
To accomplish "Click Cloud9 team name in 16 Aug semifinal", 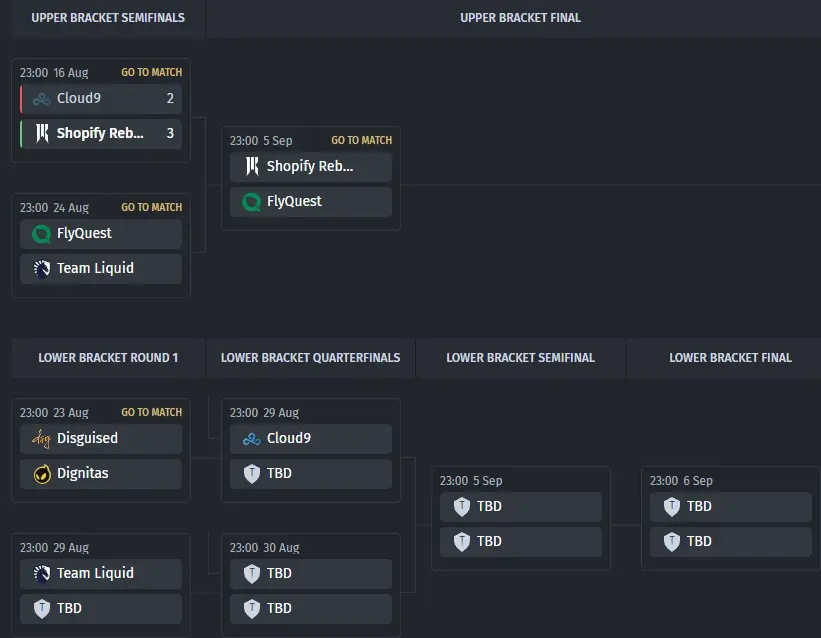I will [x=79, y=98].
